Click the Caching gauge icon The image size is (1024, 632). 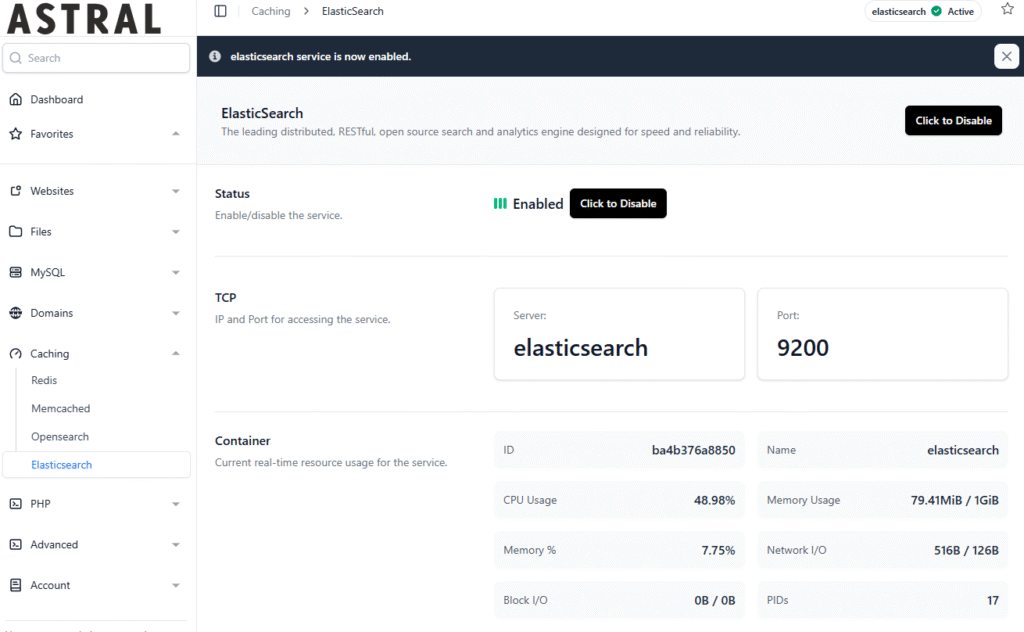pyautogui.click(x=16, y=353)
